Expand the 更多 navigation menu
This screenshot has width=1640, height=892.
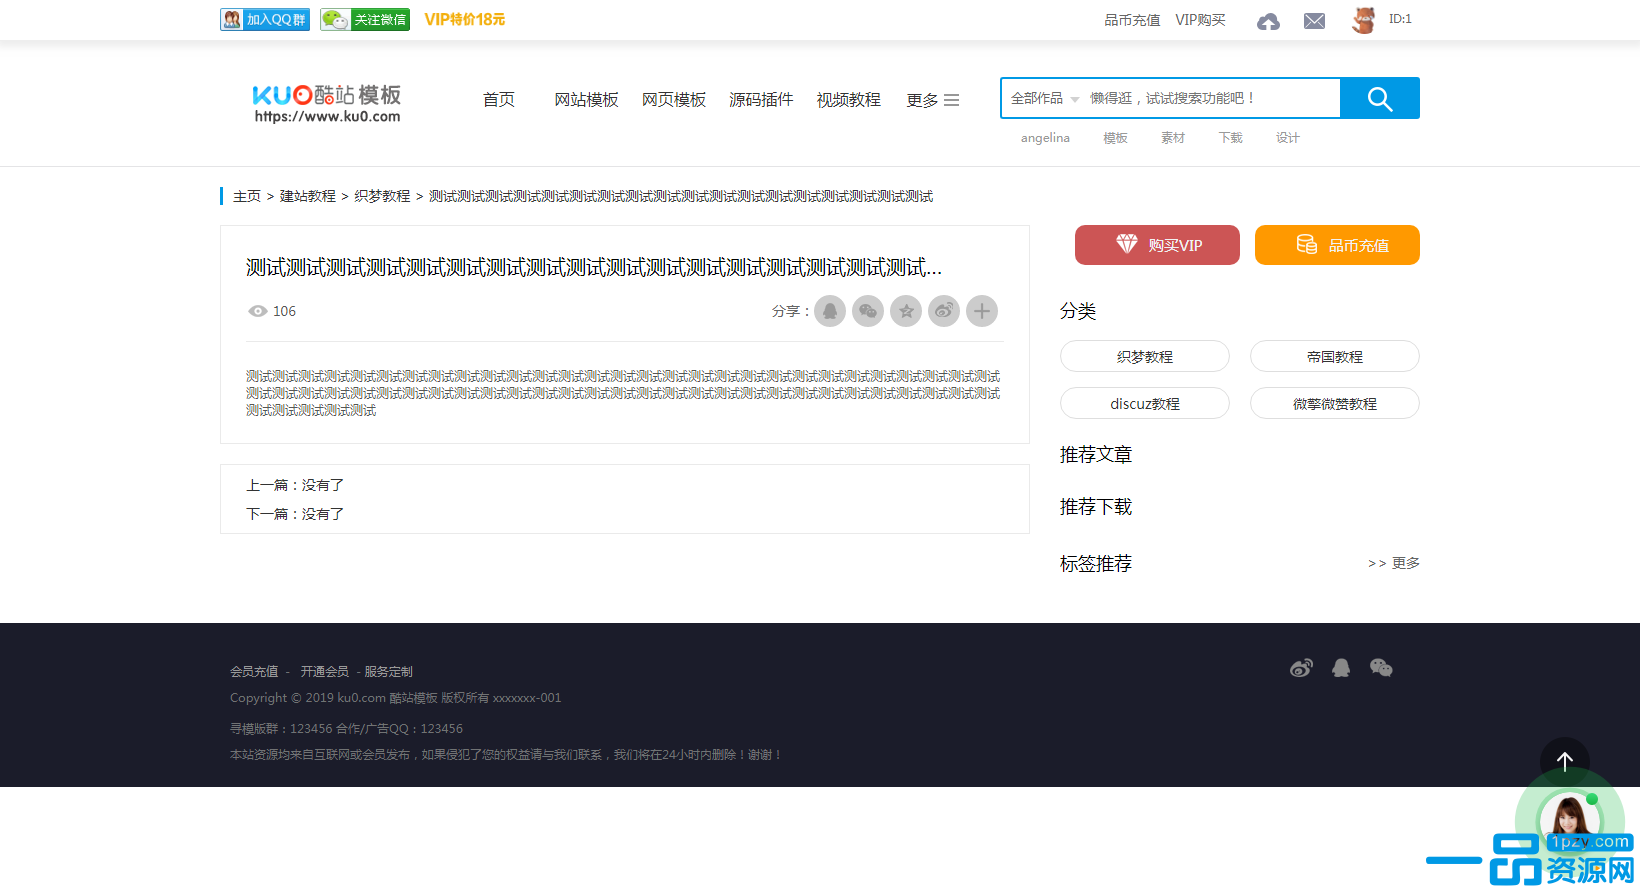pos(932,100)
